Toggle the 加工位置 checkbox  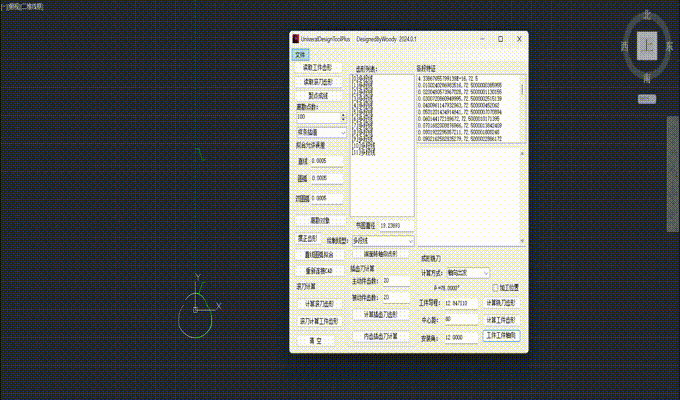coord(495,288)
